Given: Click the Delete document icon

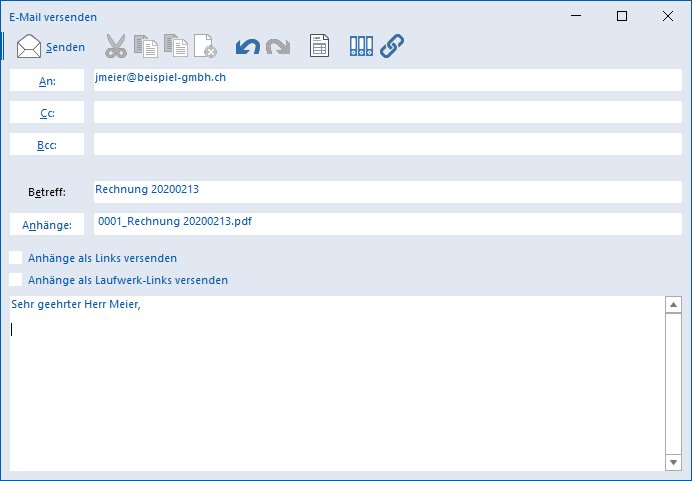Looking at the screenshot, I should click(x=205, y=46).
